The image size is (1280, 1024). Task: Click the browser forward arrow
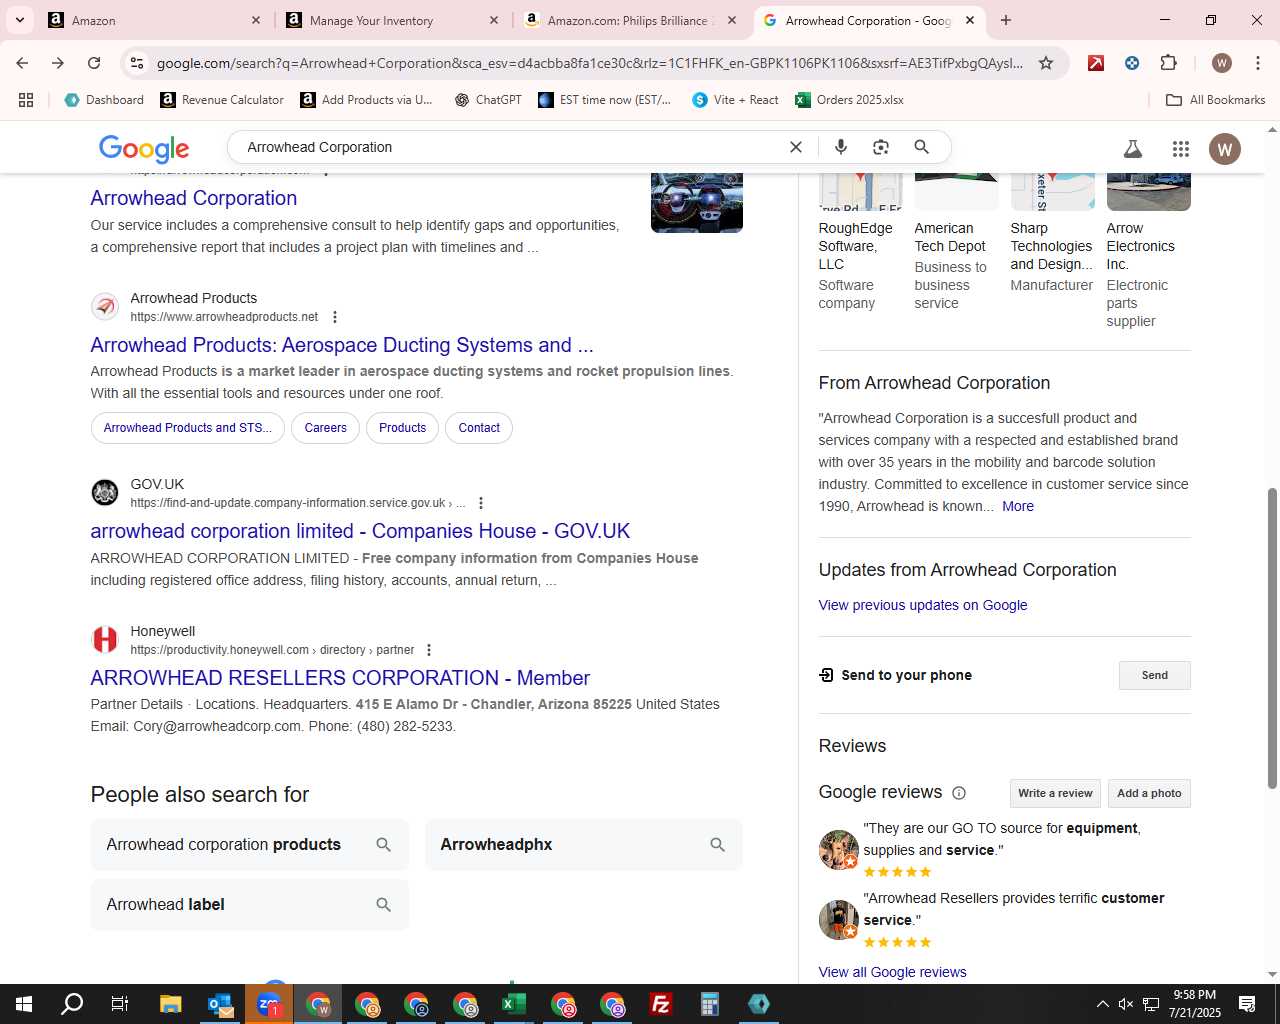[x=58, y=63]
